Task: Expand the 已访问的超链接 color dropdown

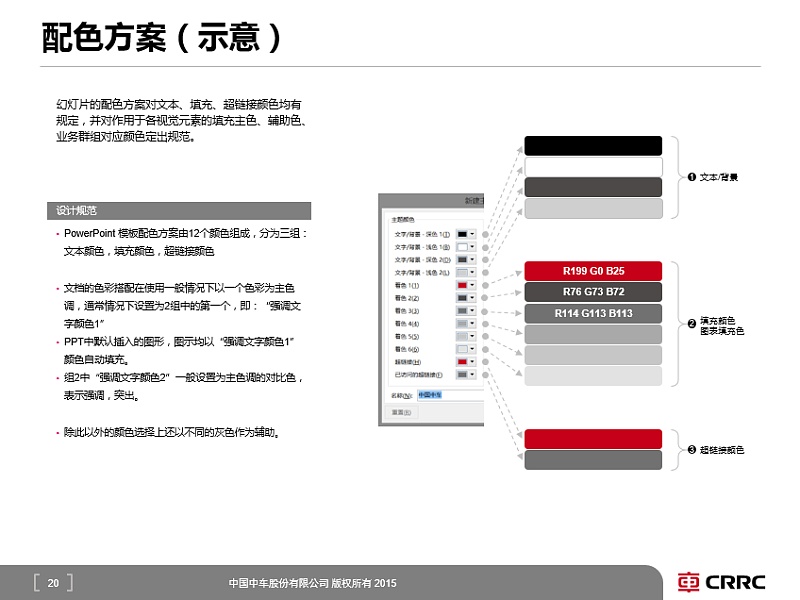Action: tap(473, 374)
